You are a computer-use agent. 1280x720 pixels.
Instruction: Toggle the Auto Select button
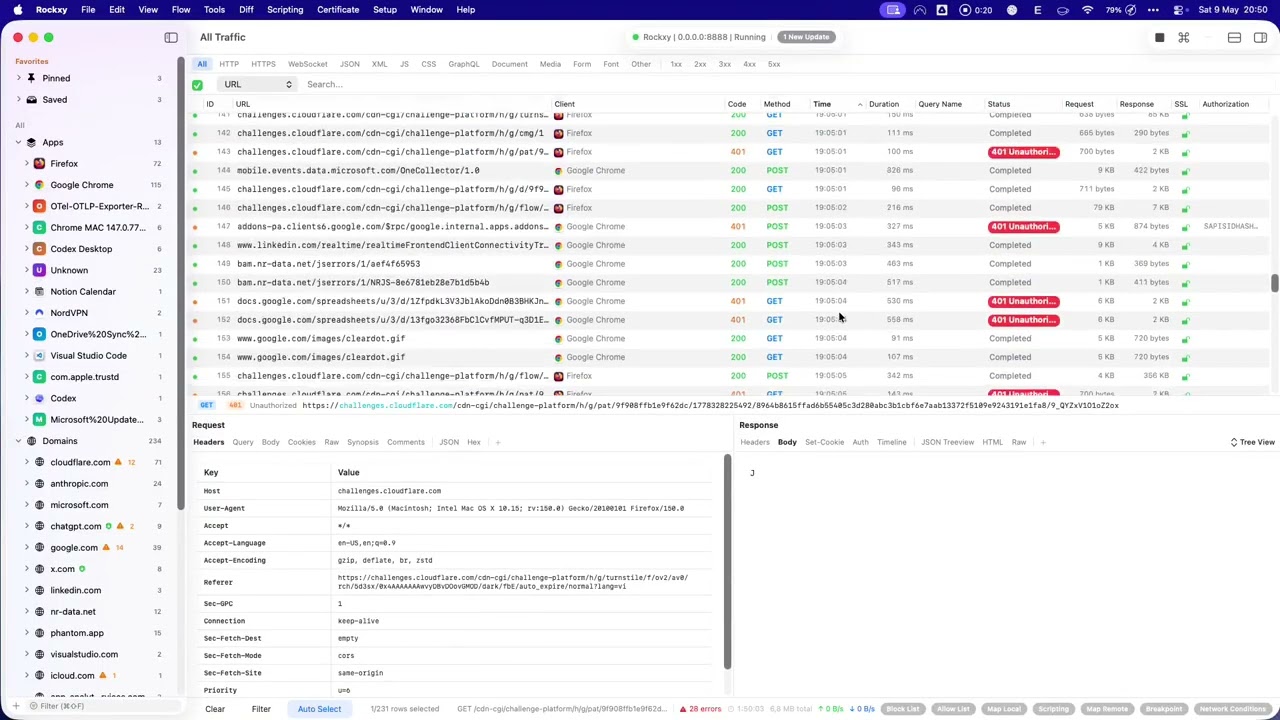(319, 709)
